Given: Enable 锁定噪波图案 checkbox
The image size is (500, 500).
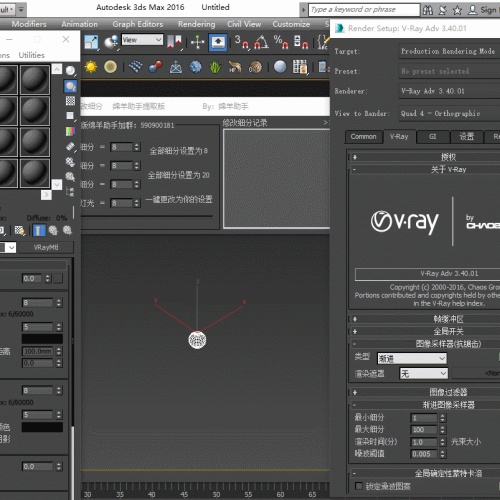Looking at the screenshot, I should point(359,486).
